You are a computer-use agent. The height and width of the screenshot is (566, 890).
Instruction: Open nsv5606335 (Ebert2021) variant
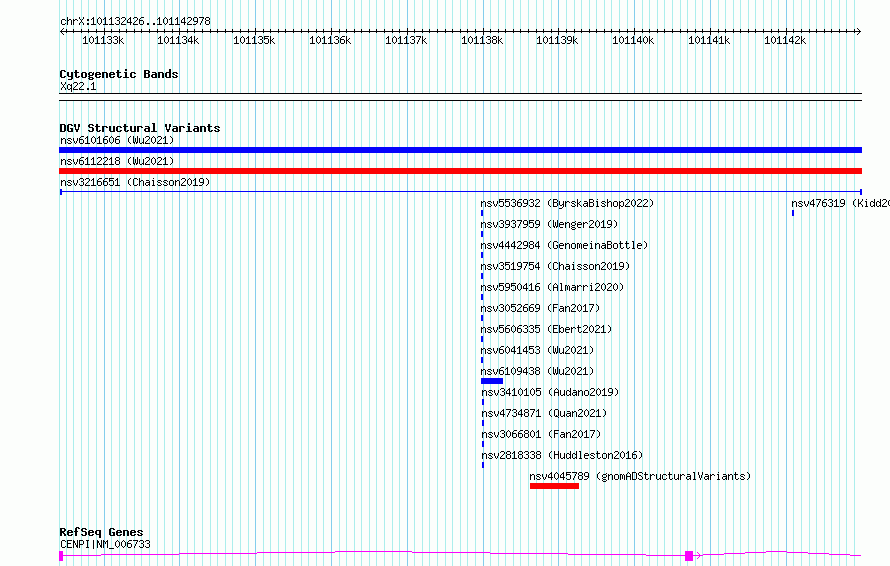[x=546, y=329]
